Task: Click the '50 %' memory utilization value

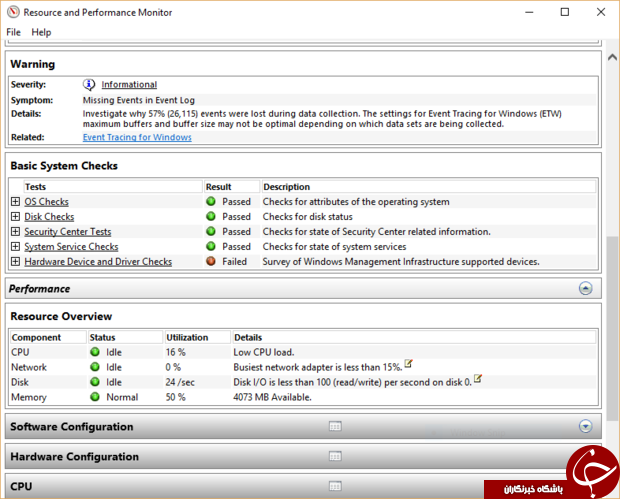Action: (176, 397)
